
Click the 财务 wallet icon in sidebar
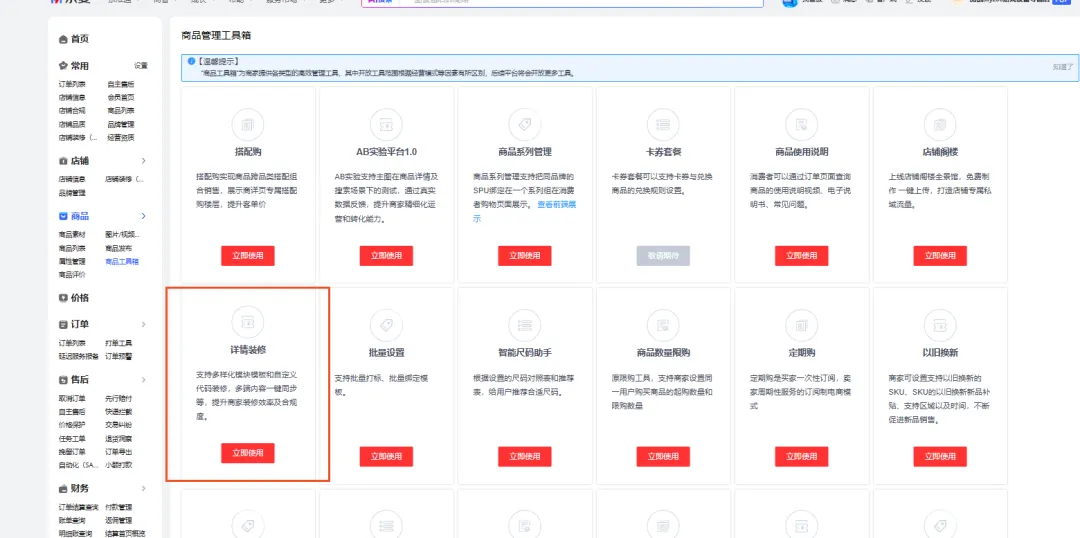(63, 488)
